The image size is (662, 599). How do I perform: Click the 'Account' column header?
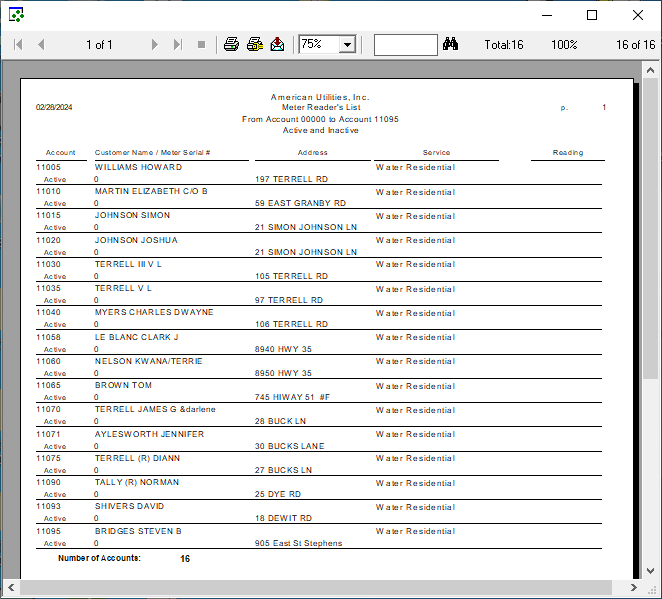60,152
